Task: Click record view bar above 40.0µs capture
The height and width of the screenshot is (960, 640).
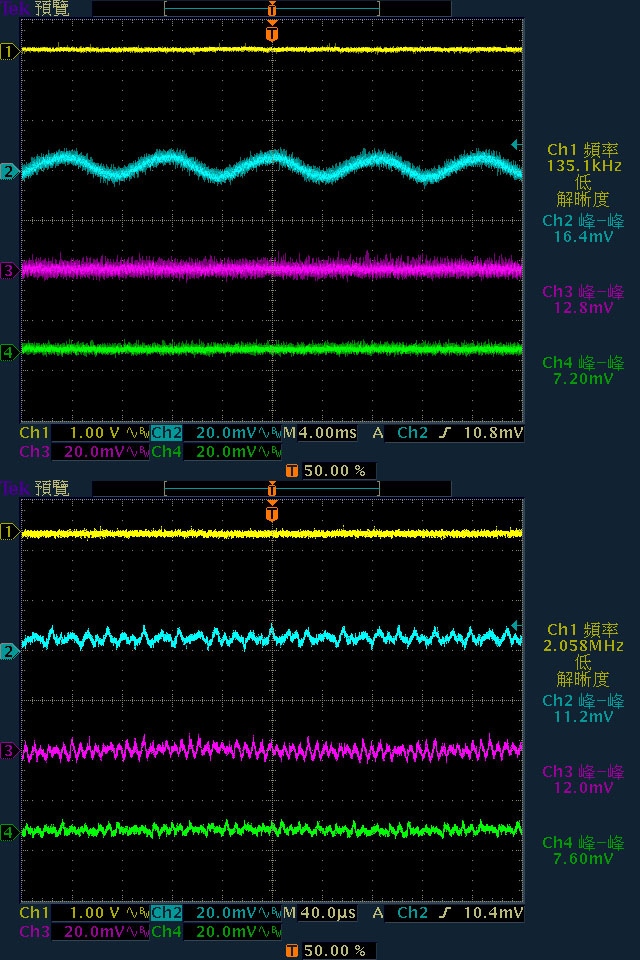Action: pos(272,489)
